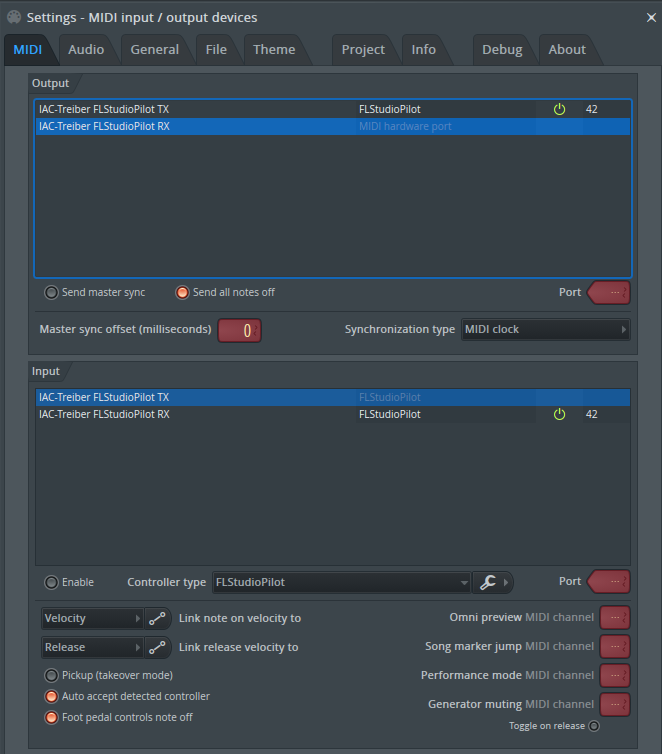This screenshot has width=662, height=754.
Task: Open controller wrench settings button
Action: [487, 582]
